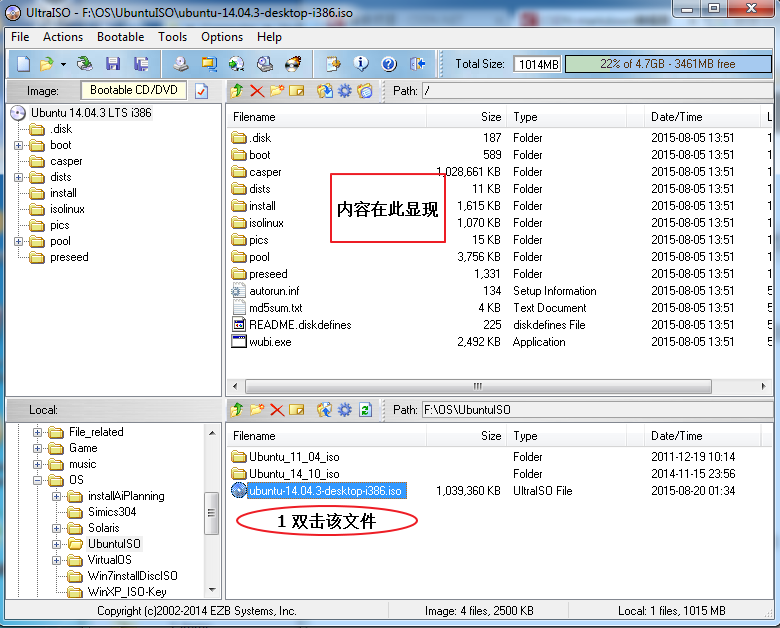Click the local tree scrollbar down arrow
The height and width of the screenshot is (628, 780).
(x=212, y=590)
